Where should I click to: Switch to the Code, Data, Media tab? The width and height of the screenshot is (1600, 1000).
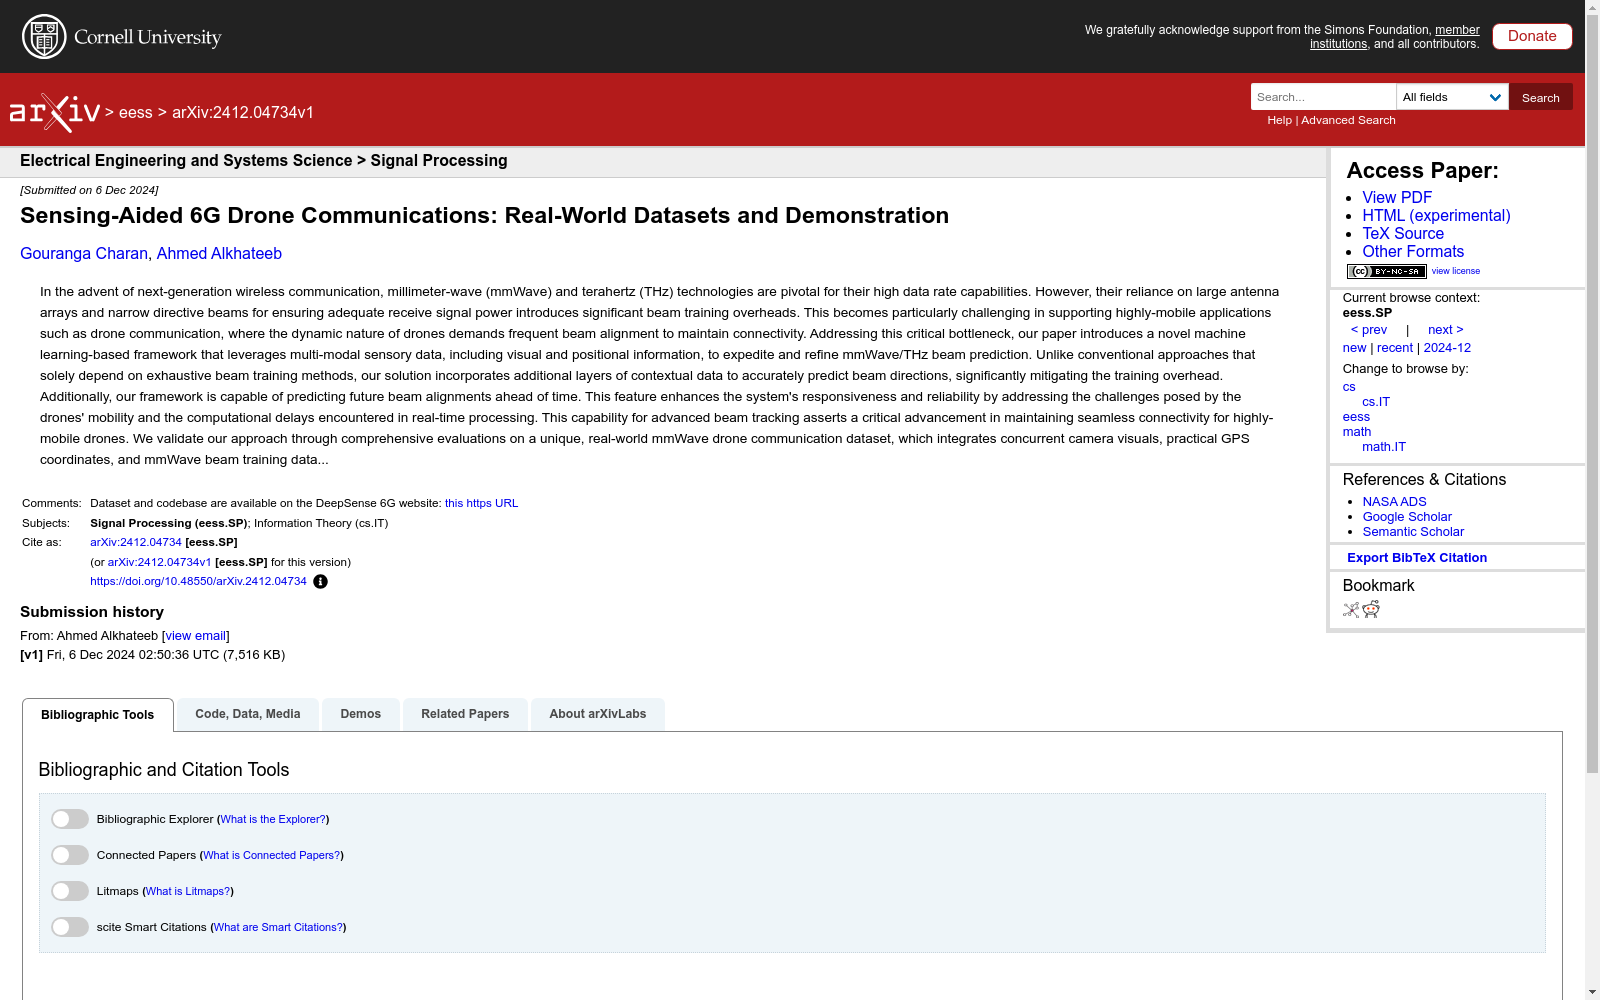(247, 714)
